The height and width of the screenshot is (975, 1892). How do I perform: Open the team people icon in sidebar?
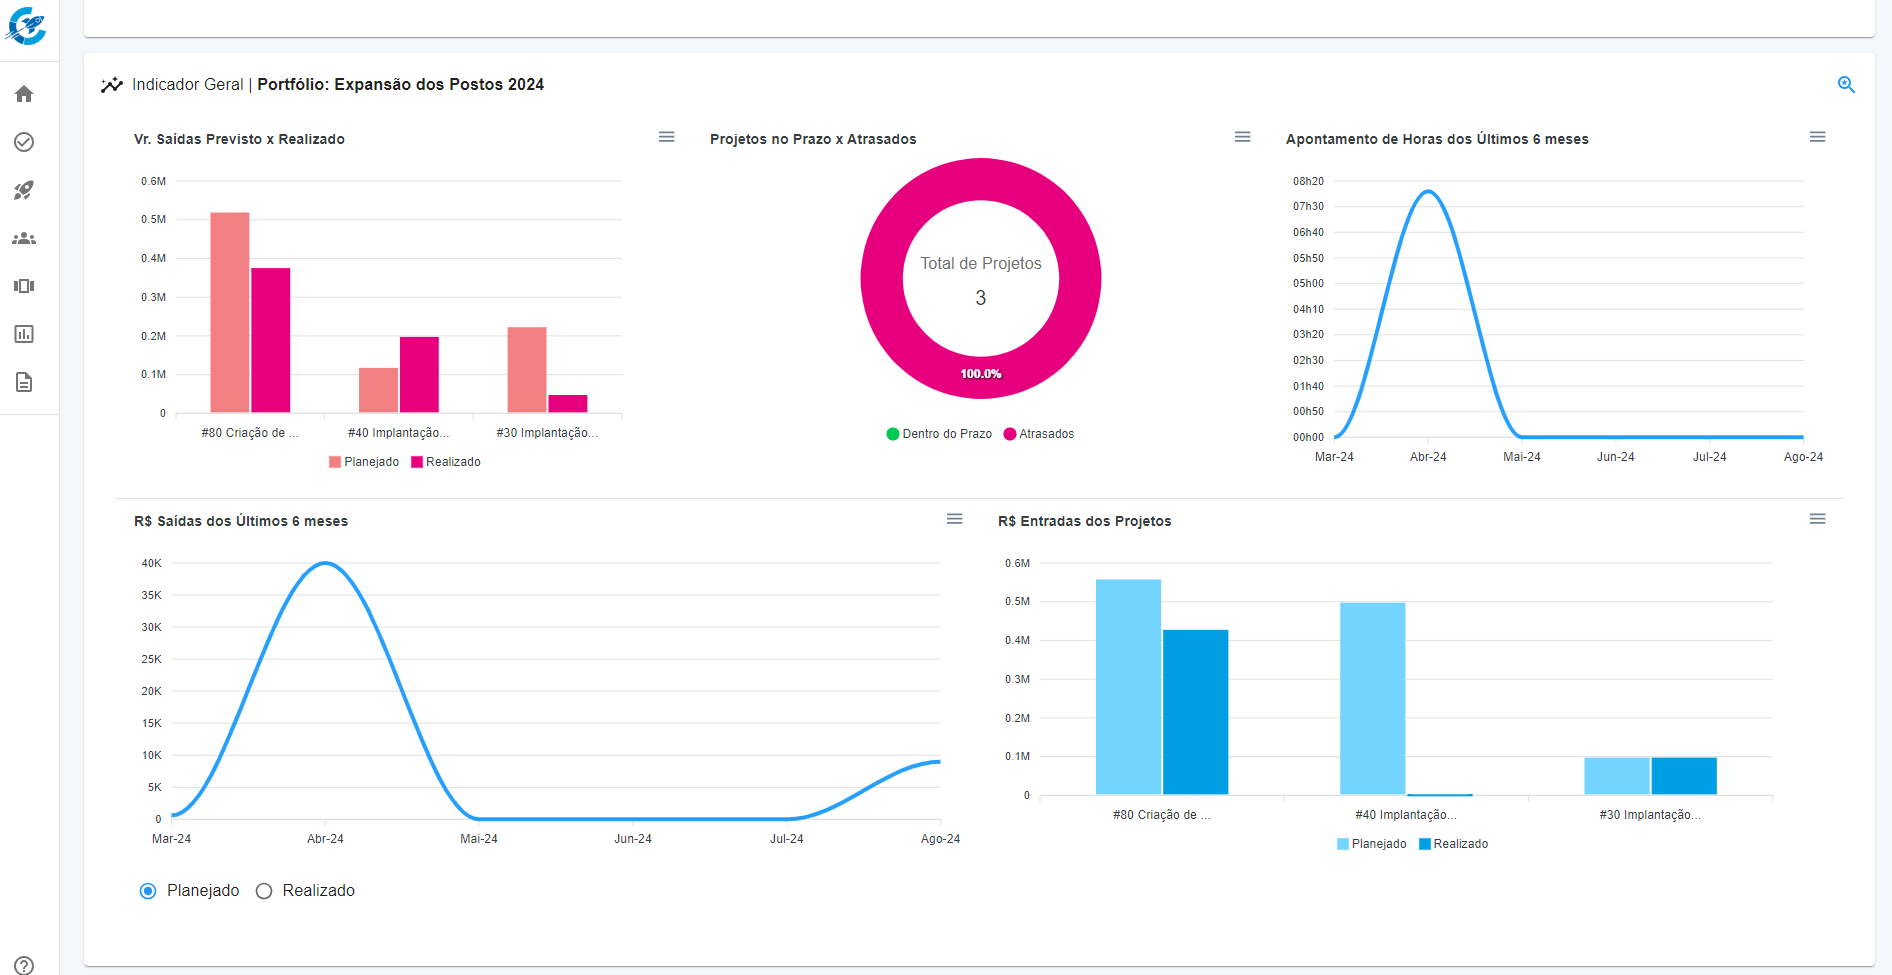[24, 238]
